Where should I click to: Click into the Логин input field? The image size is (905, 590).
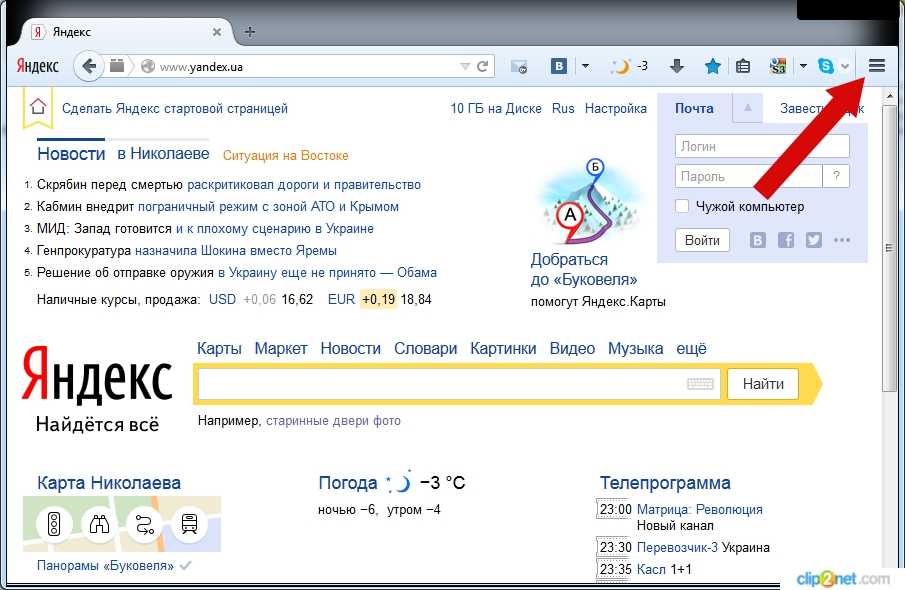[x=762, y=146]
